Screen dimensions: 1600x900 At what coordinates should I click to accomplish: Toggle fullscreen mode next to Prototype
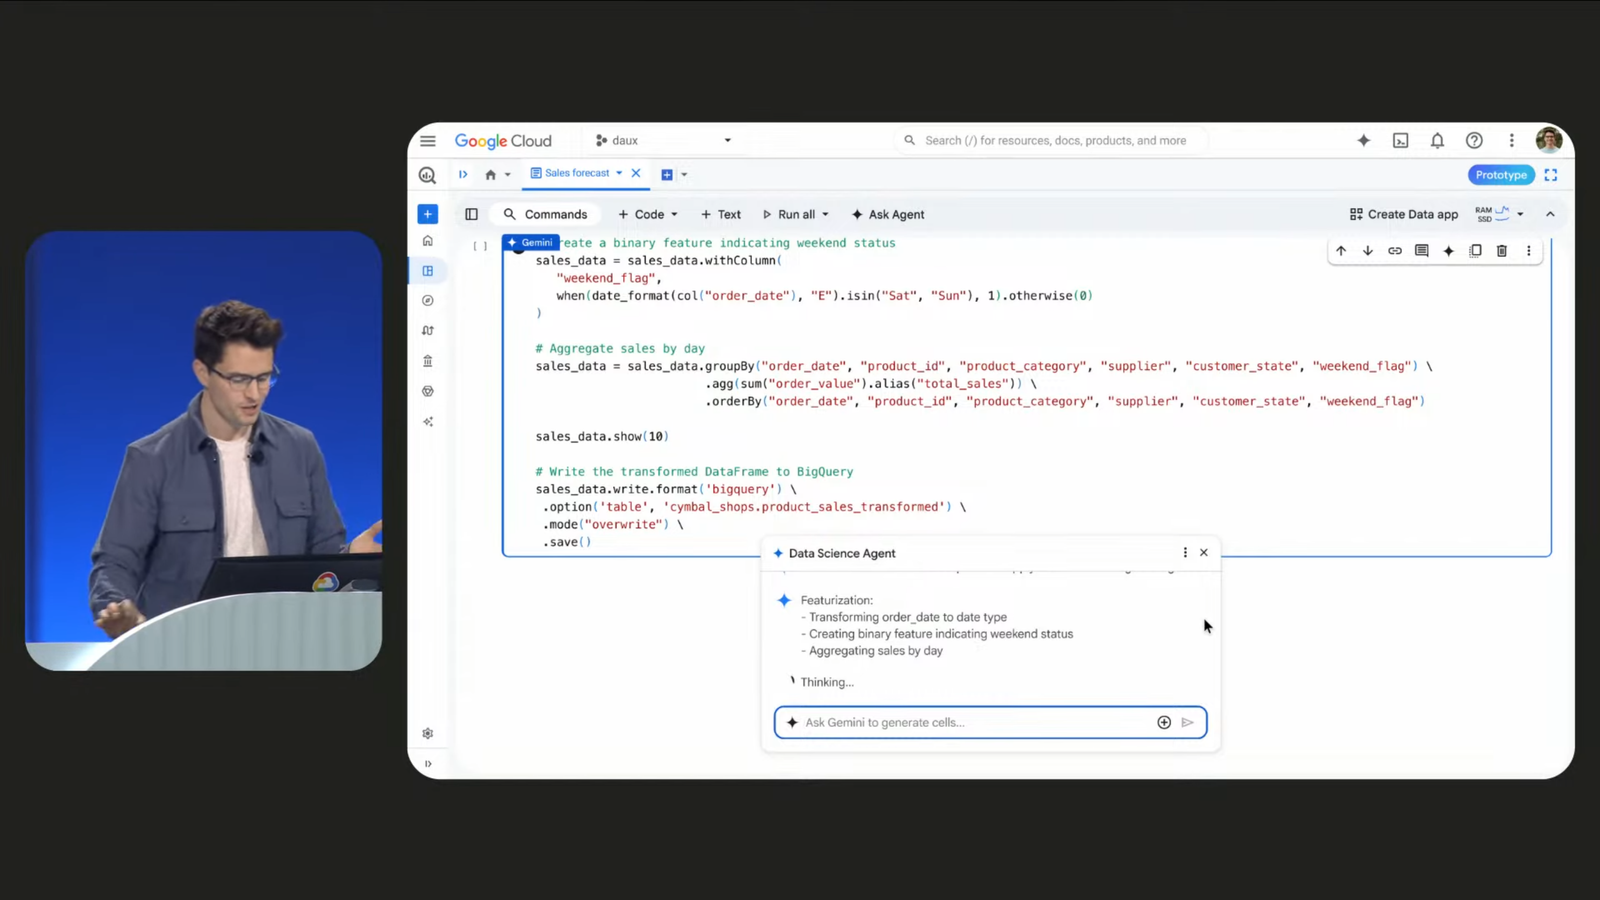click(1551, 175)
